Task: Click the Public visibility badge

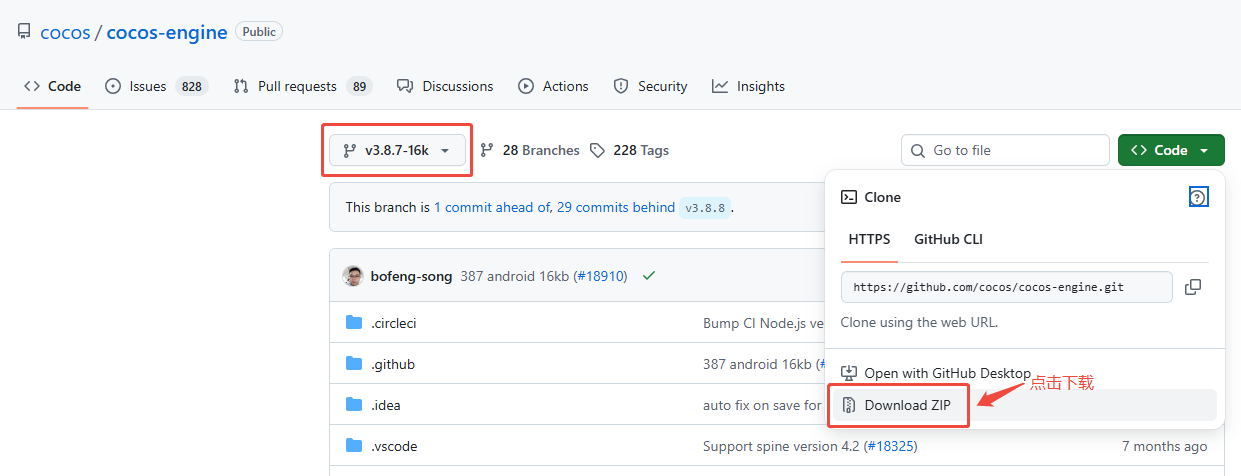Action: coord(259,32)
